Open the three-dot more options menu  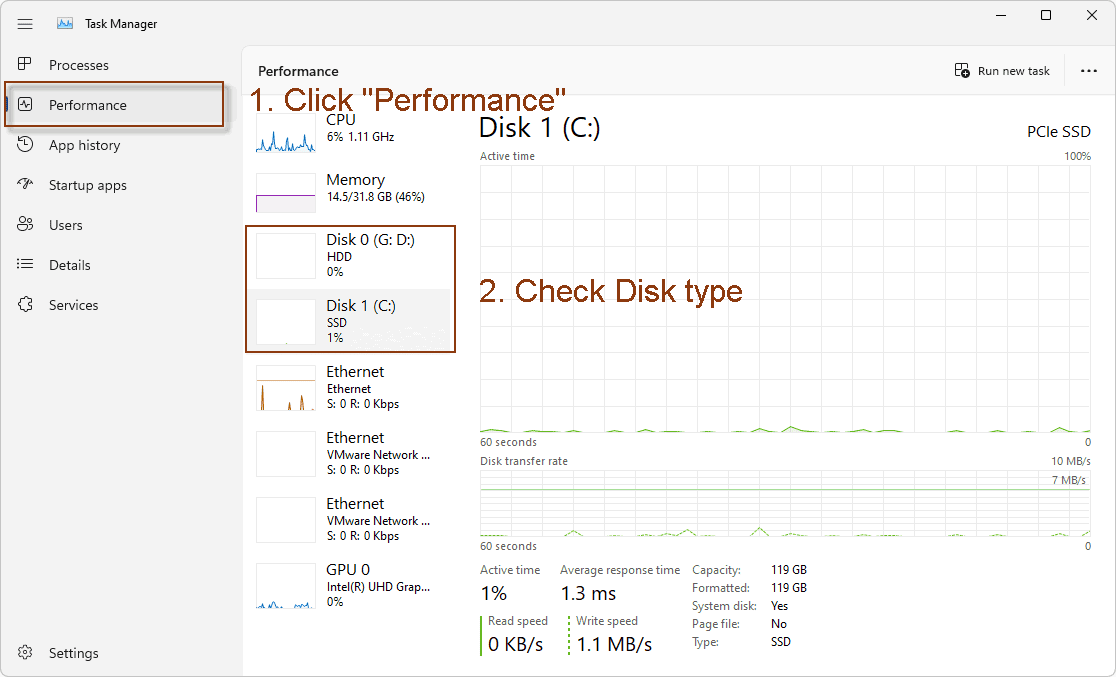point(1089,71)
